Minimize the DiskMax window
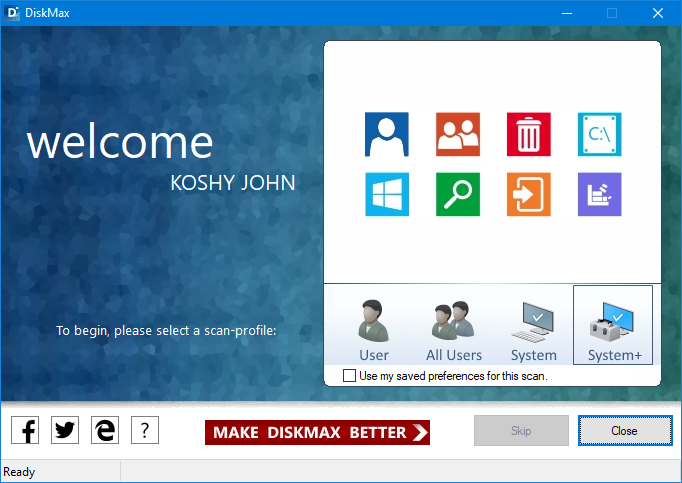Image resolution: width=682 pixels, height=483 pixels. 567,13
